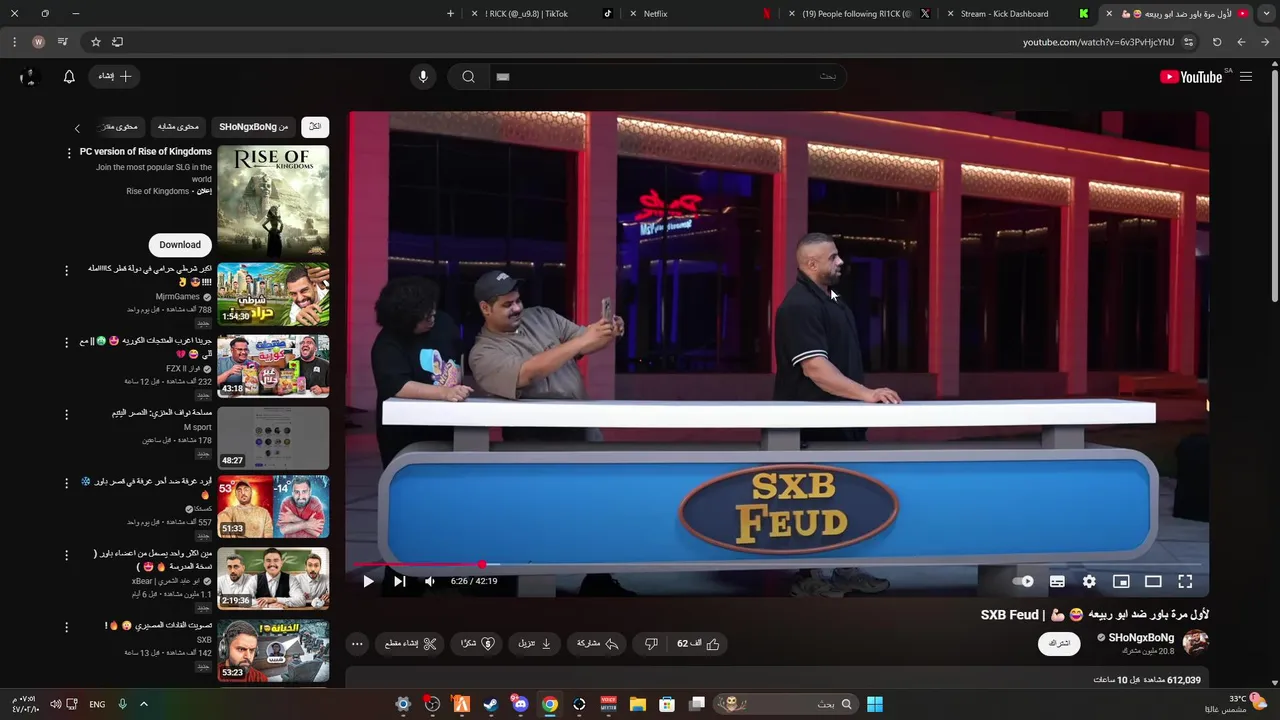The image size is (1280, 720).
Task: Close the Netflix browser tab
Action: click(x=634, y=14)
